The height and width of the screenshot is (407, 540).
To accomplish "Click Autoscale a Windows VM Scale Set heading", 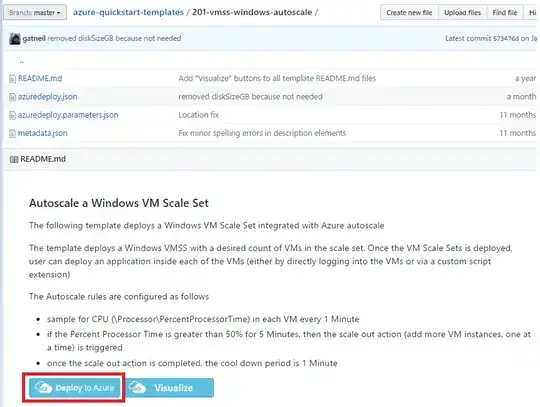I will pos(118,203).
